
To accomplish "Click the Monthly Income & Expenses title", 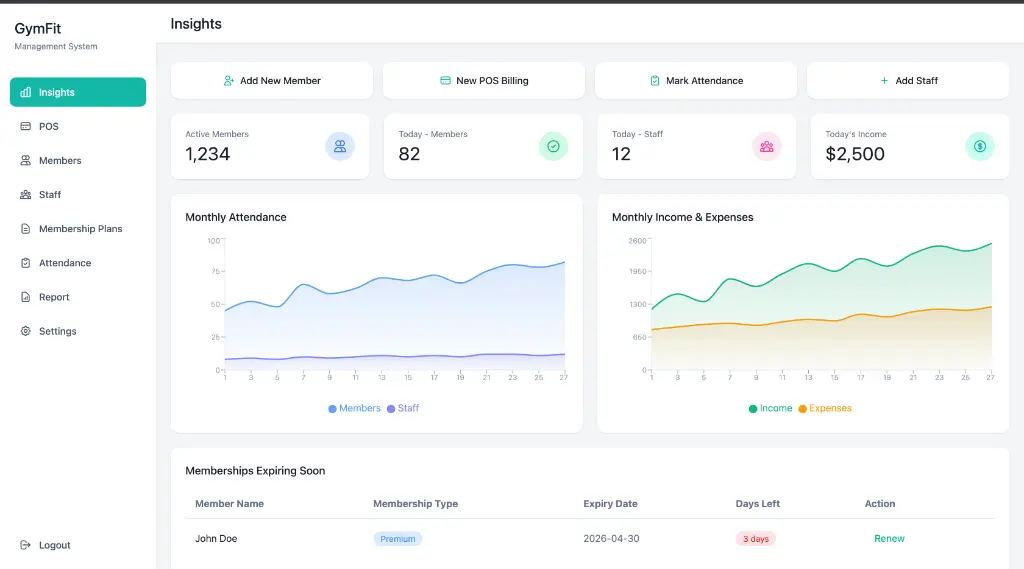I will (x=682, y=218).
